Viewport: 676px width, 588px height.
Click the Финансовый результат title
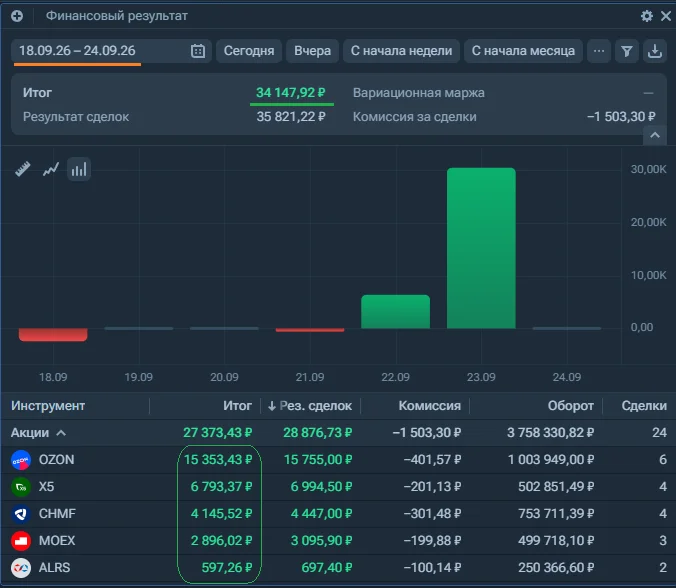(x=116, y=16)
